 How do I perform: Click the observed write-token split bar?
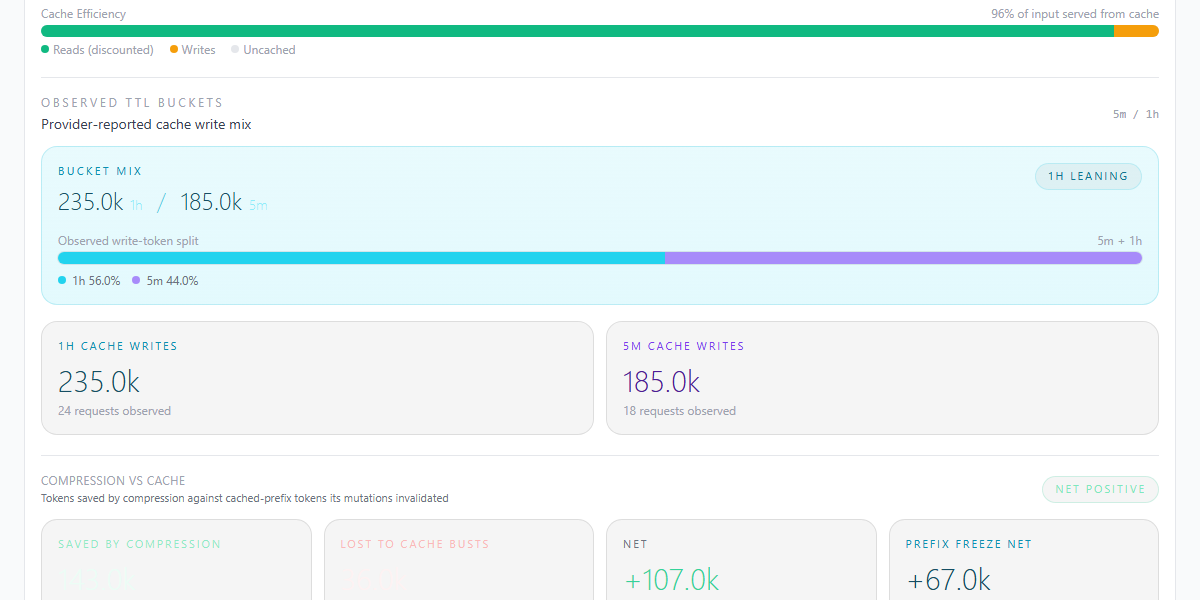(x=600, y=258)
